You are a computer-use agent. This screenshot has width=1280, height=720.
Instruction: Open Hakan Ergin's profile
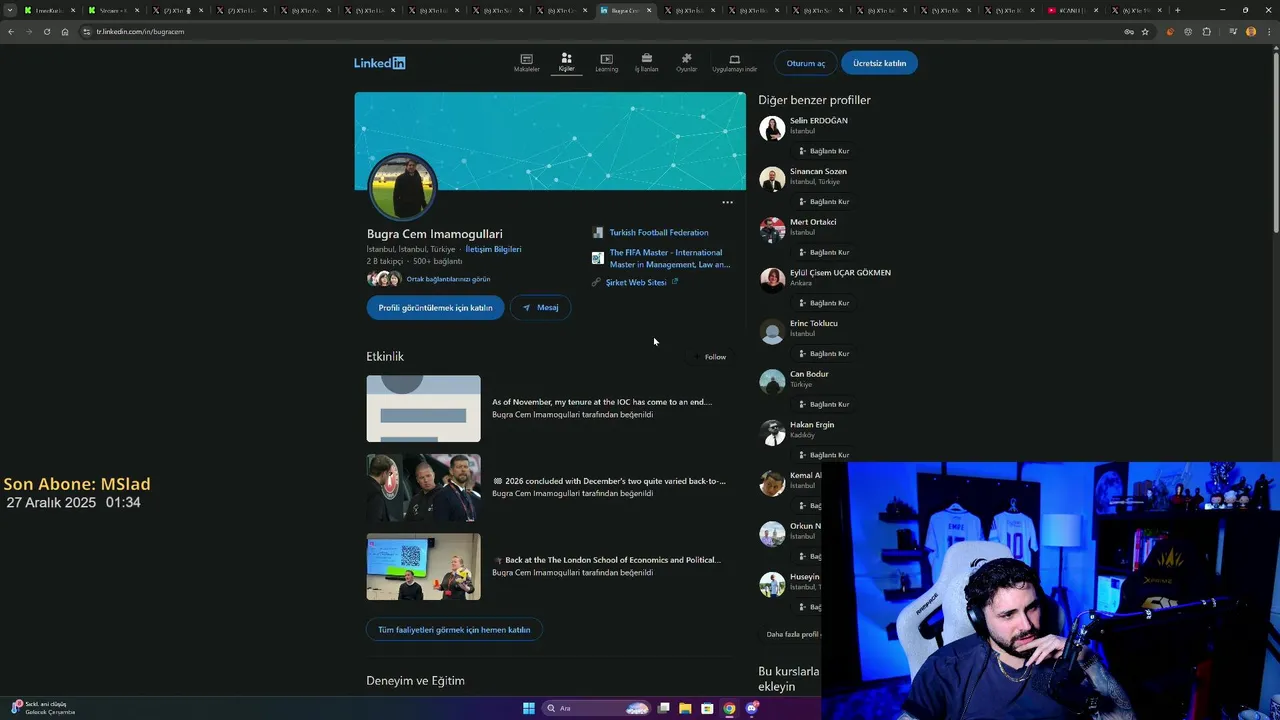pyautogui.click(x=812, y=425)
